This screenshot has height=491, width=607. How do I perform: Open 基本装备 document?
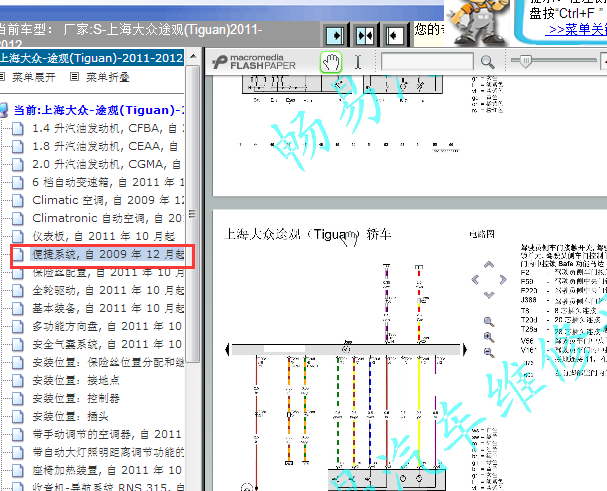tap(108, 308)
